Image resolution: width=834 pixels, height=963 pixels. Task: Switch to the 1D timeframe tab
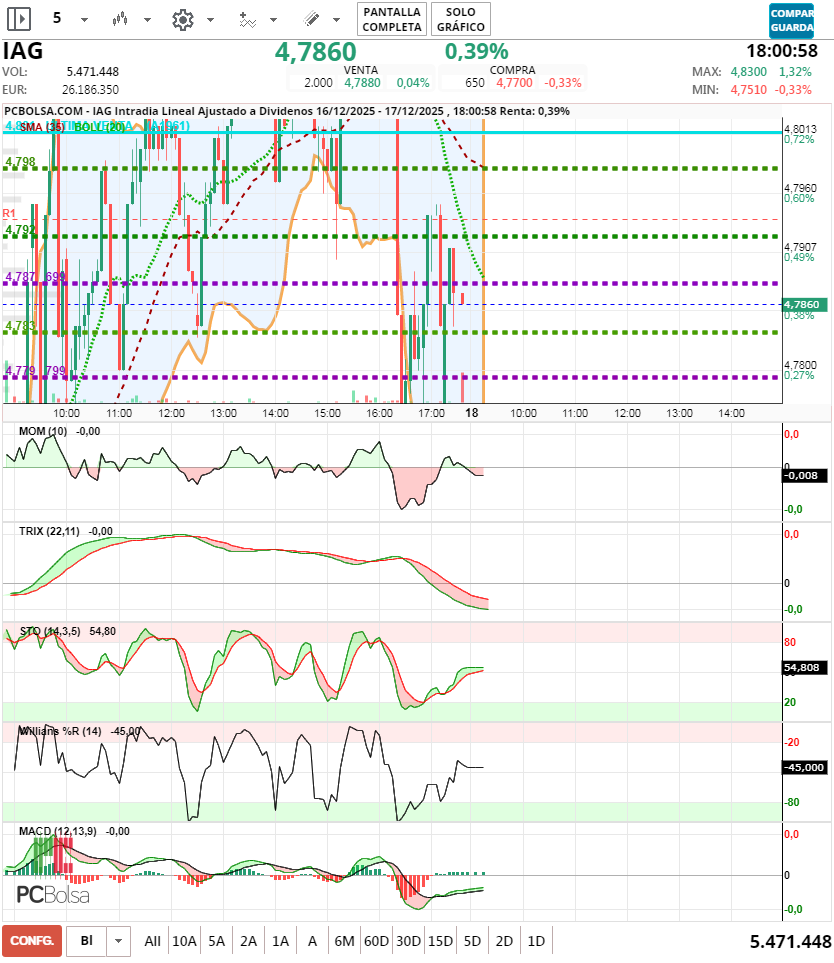point(536,940)
